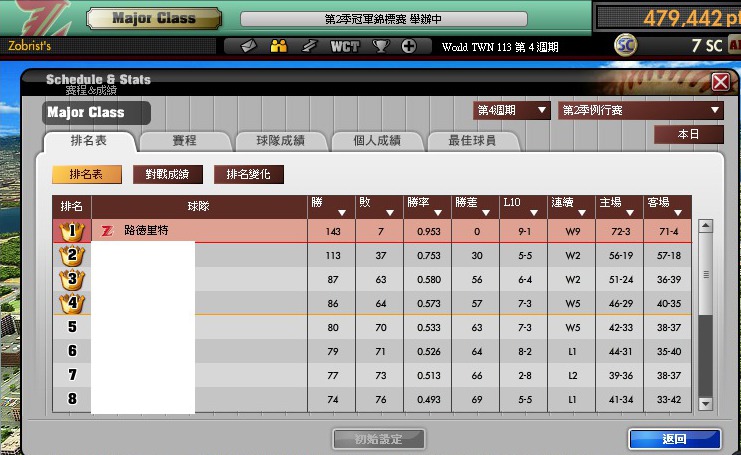Switch to the 最佳球員 best players tab
The image size is (741, 455).
[x=473, y=141]
